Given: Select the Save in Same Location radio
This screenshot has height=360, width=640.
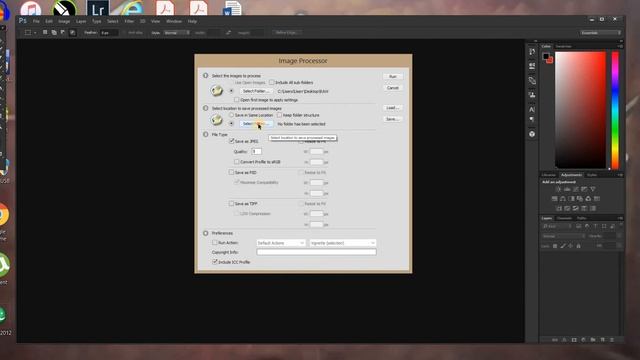Looking at the screenshot, I should coord(231,115).
